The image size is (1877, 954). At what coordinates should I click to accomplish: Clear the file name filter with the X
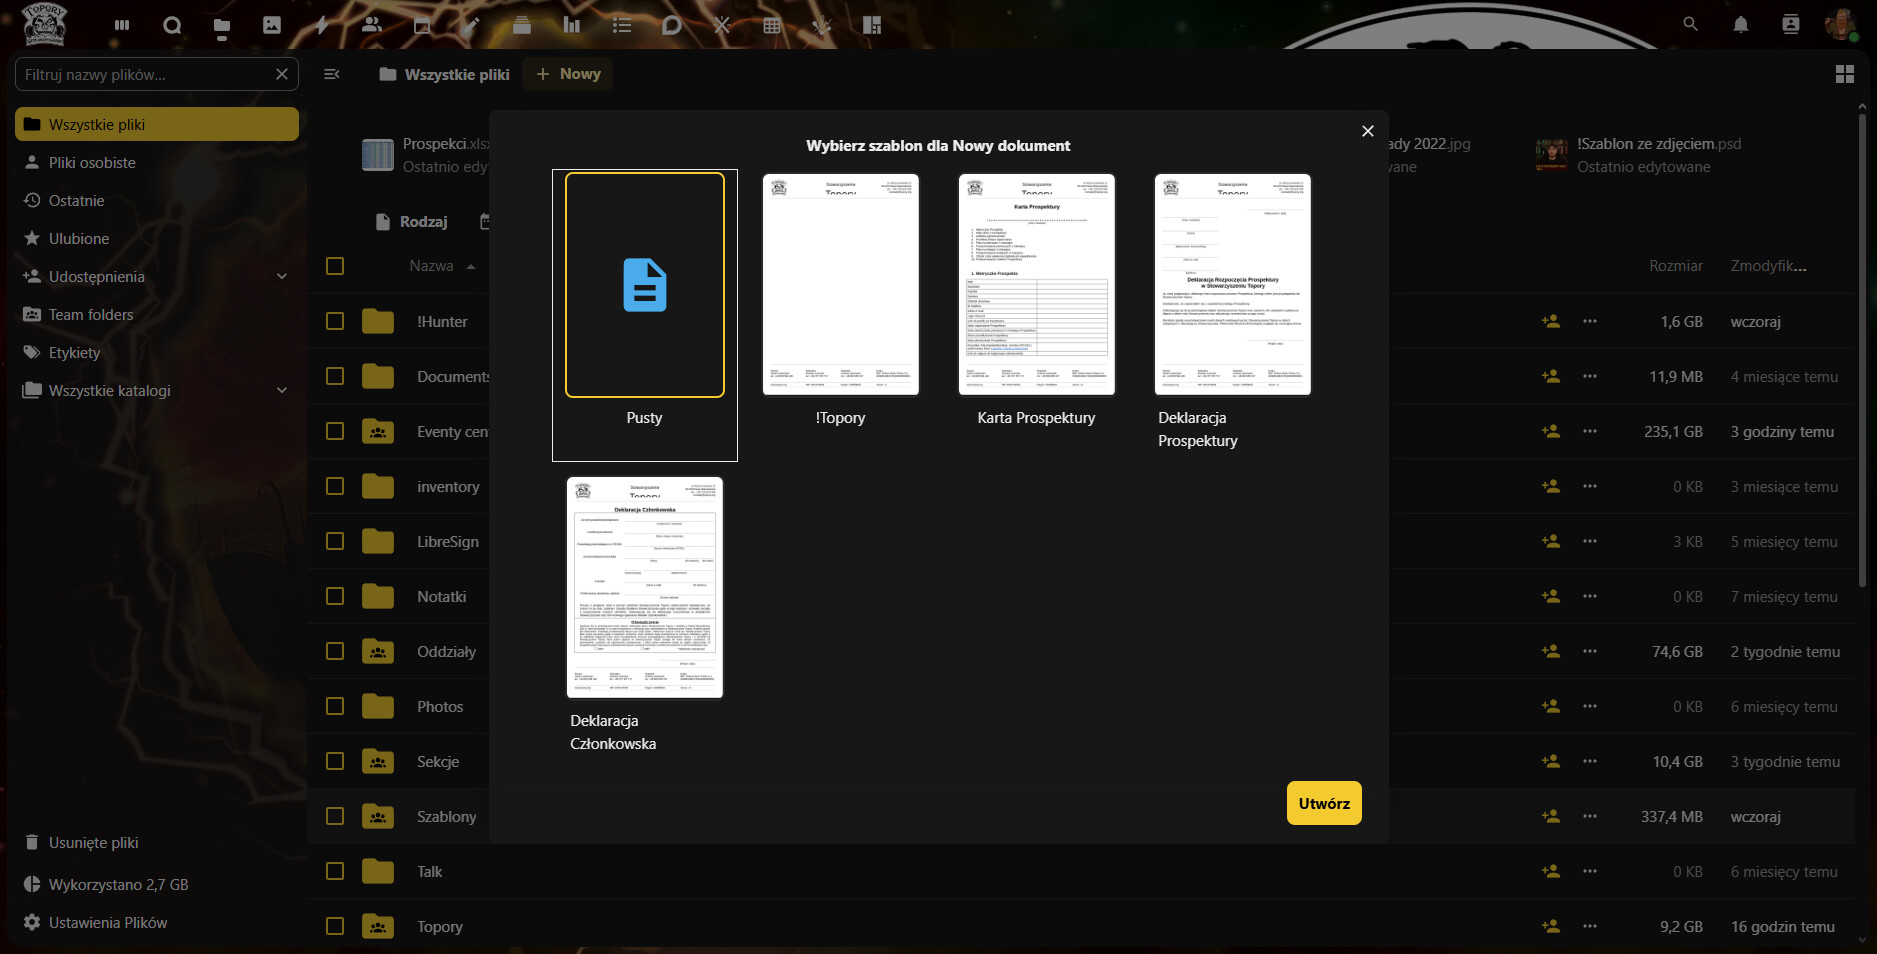(x=282, y=74)
